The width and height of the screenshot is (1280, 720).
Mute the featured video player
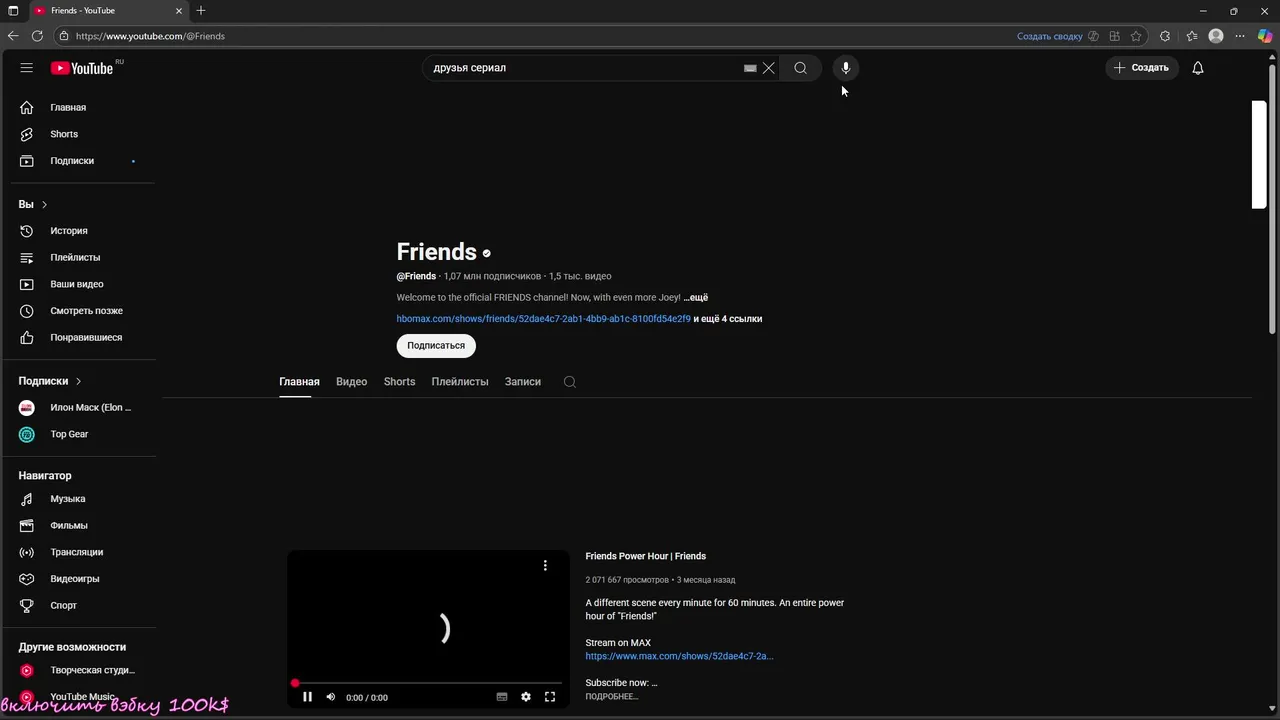pos(331,697)
